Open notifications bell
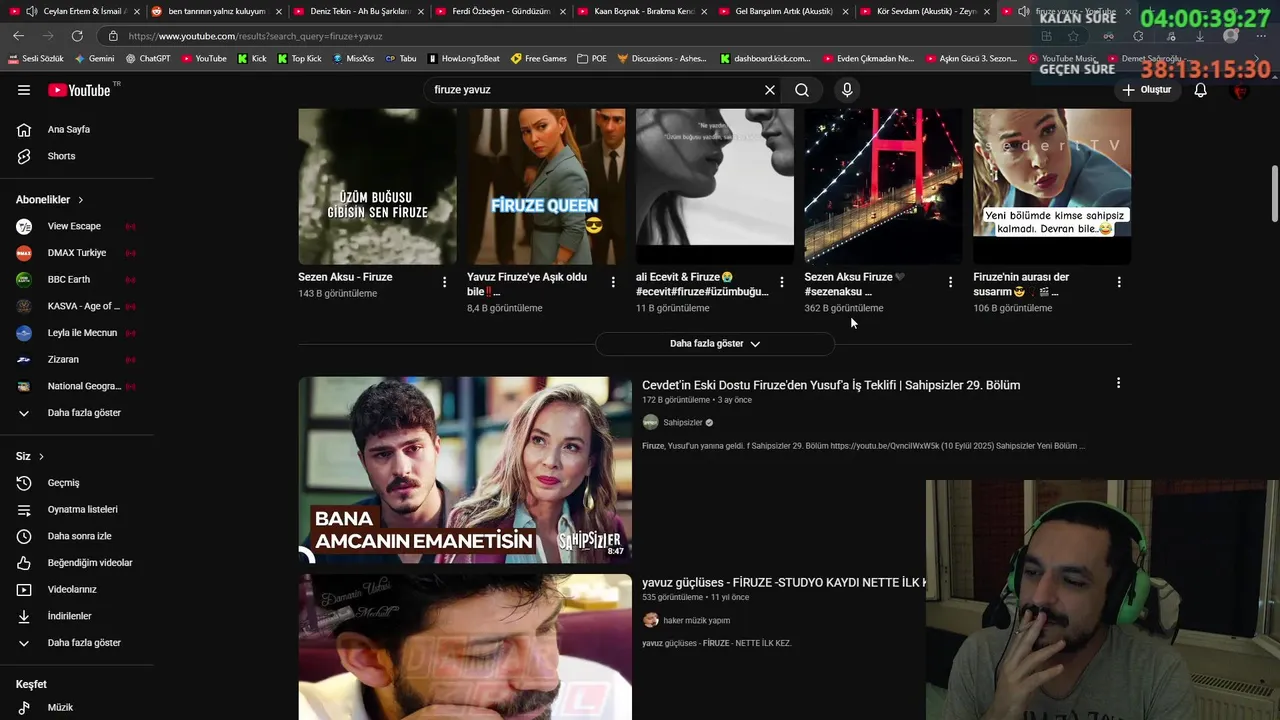This screenshot has height=720, width=1280. pos(1200,90)
